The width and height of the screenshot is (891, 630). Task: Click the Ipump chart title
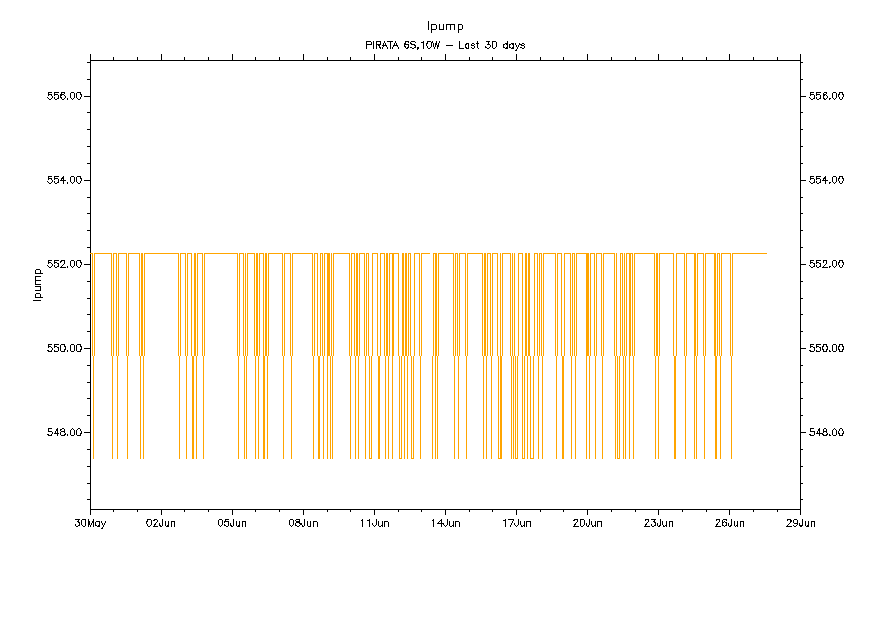point(445,26)
